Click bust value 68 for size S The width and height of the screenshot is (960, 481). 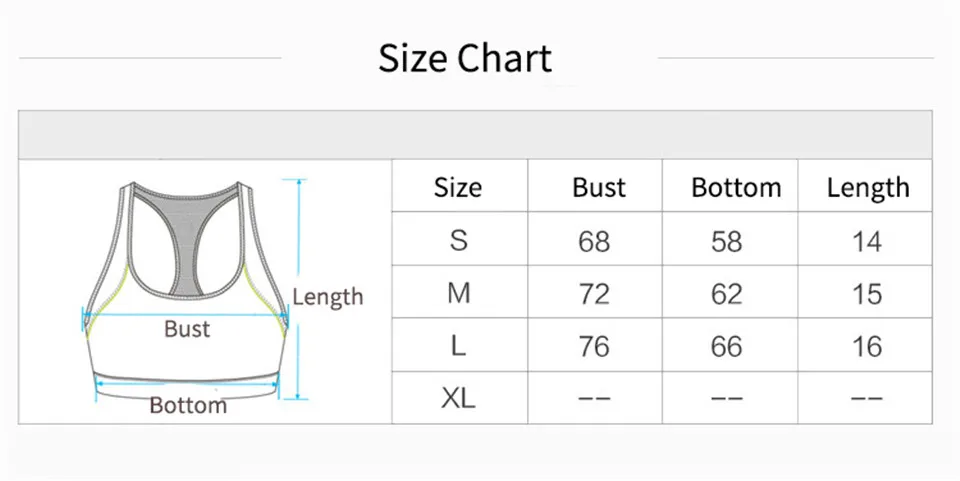(x=594, y=241)
